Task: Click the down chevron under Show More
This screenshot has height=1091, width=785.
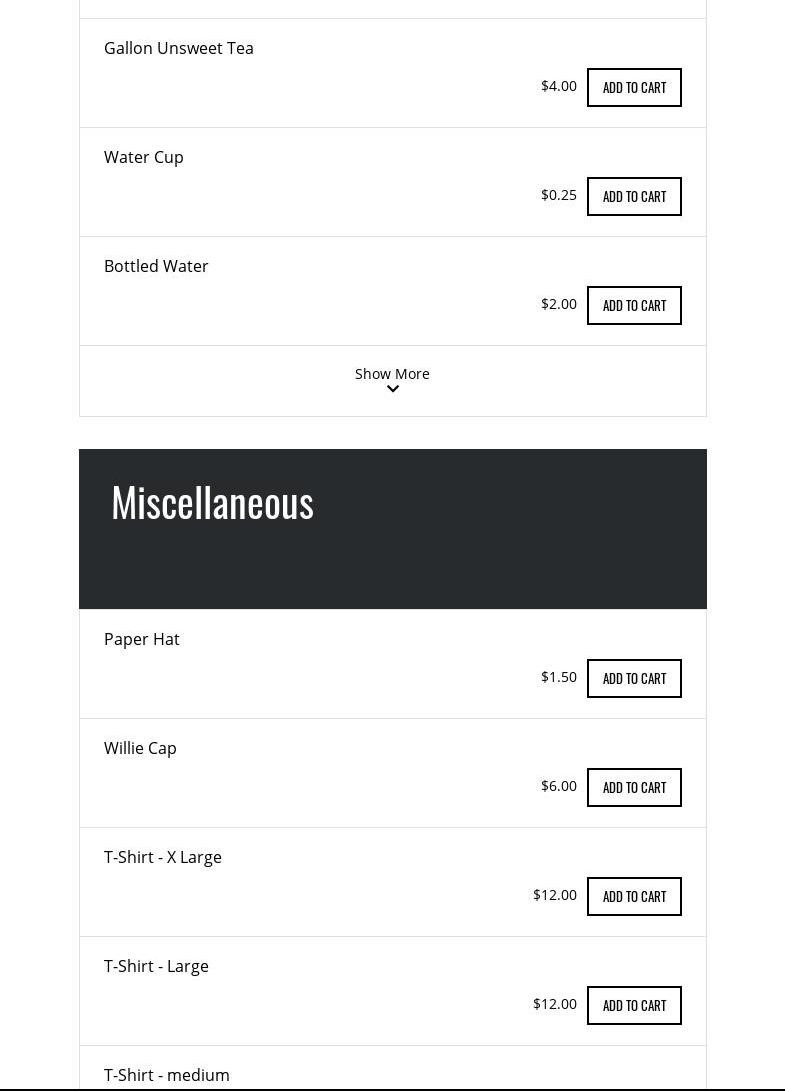Action: (x=393, y=389)
